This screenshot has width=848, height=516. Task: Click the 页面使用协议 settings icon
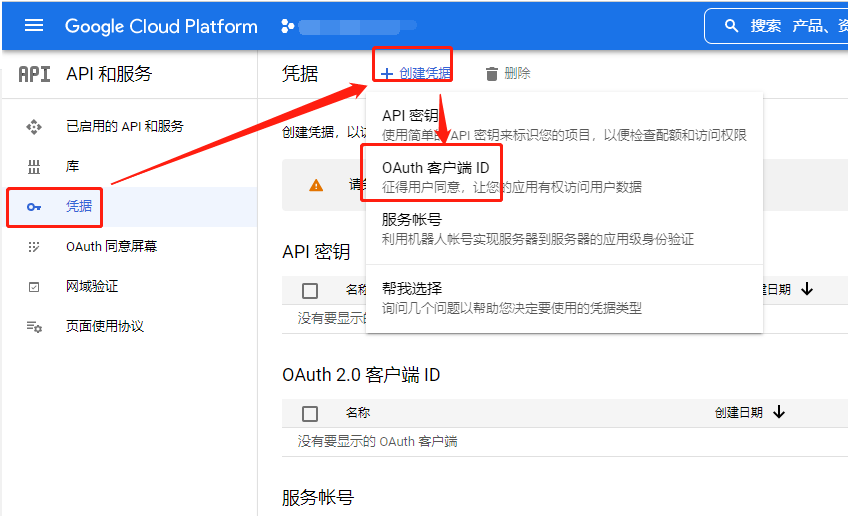pos(34,327)
